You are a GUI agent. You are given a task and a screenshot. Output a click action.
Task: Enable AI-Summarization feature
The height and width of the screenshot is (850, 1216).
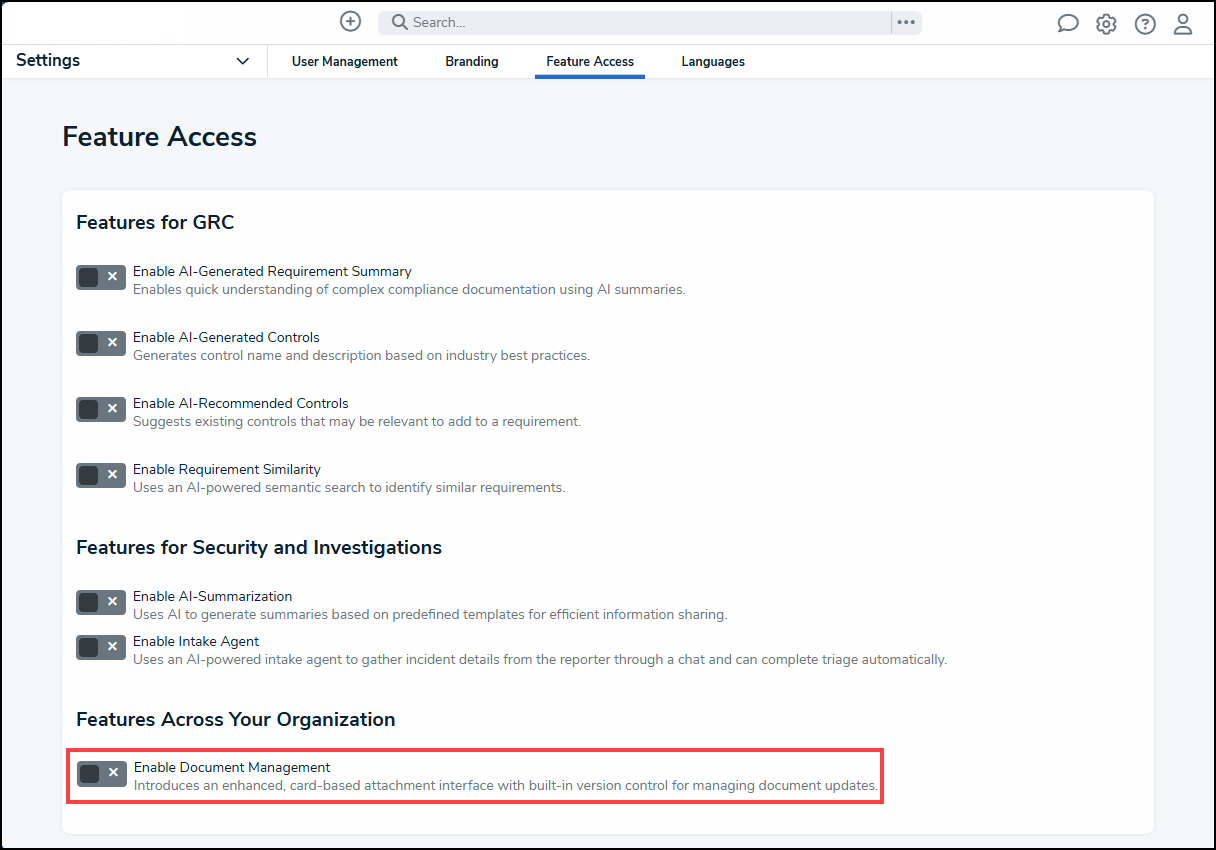point(100,602)
